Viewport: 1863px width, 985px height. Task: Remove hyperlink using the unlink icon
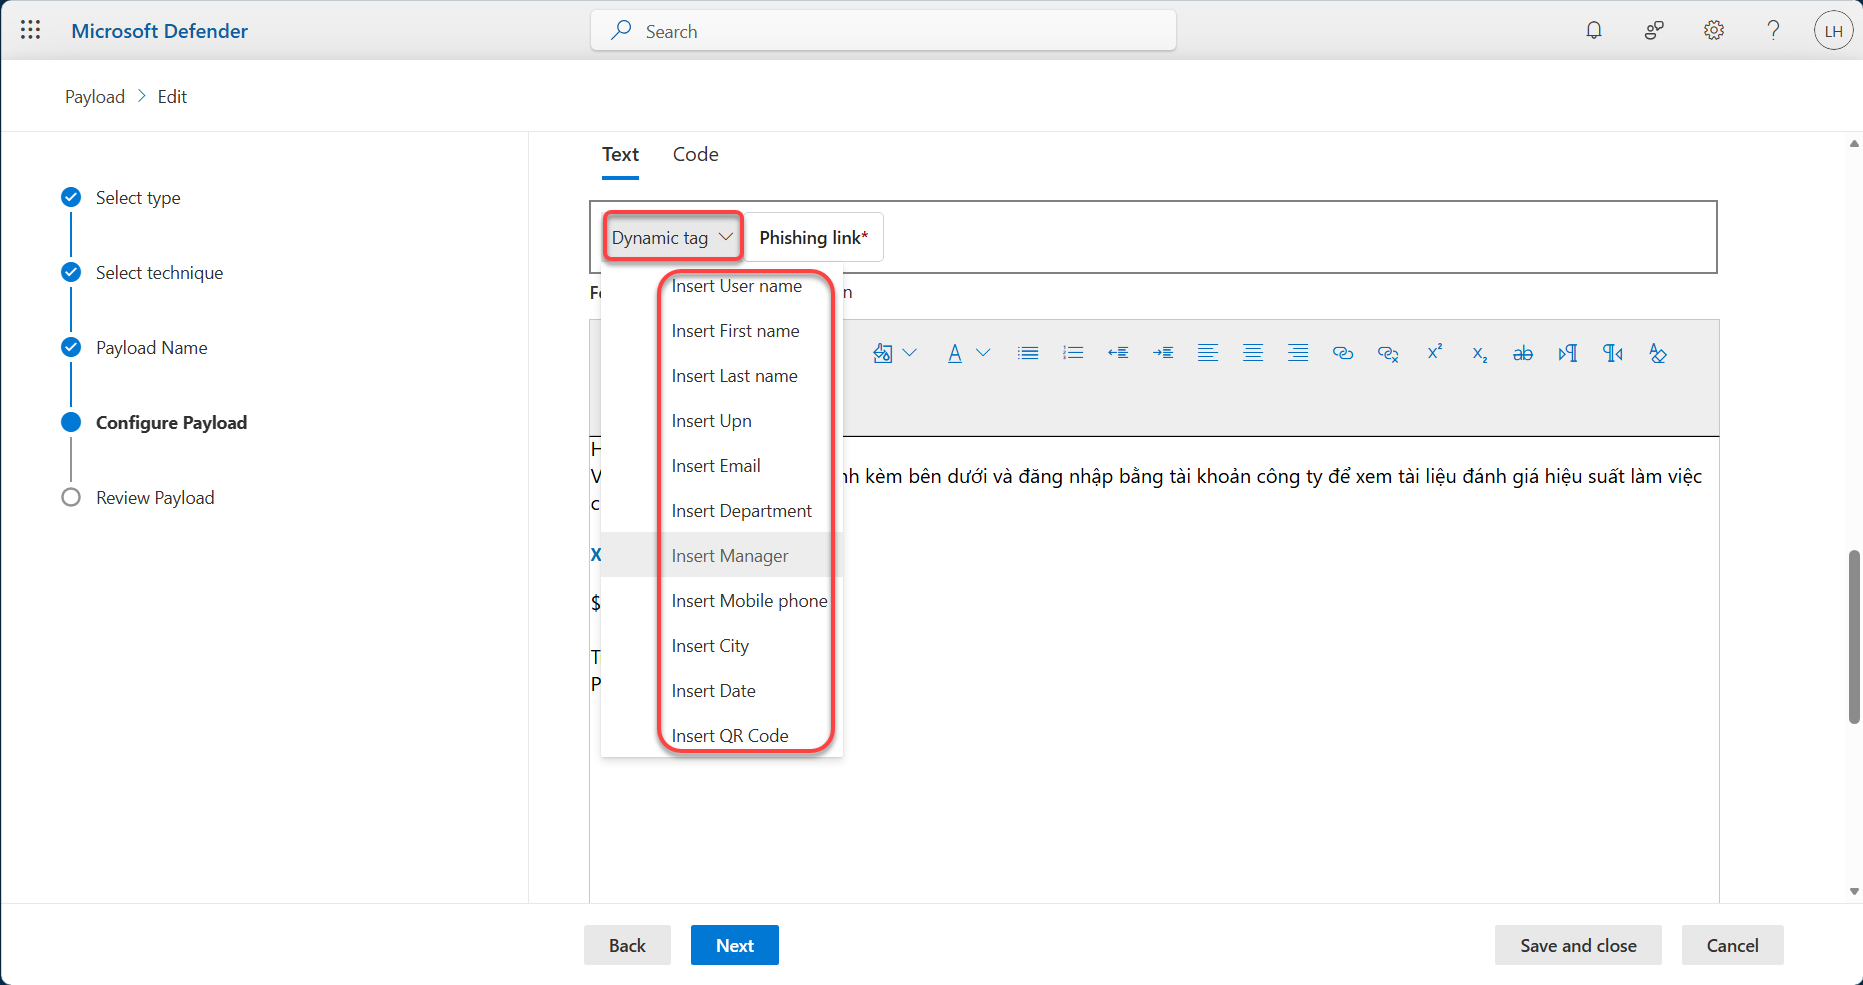pyautogui.click(x=1388, y=353)
